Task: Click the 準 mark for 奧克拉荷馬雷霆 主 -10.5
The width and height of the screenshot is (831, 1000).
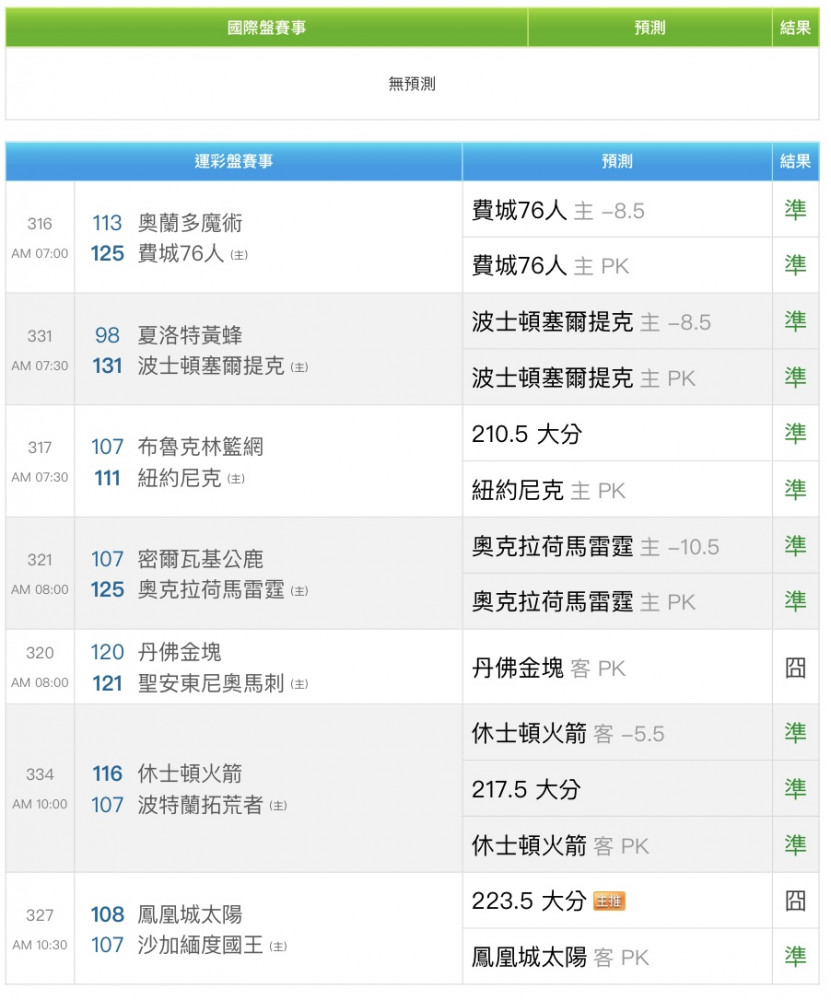Action: (x=795, y=546)
